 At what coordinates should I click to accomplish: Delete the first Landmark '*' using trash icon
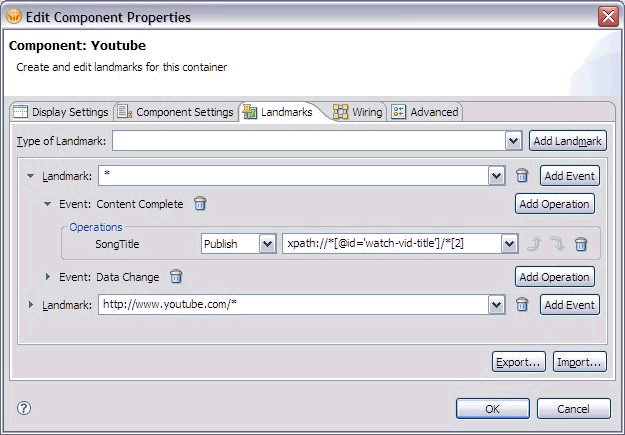click(x=522, y=175)
